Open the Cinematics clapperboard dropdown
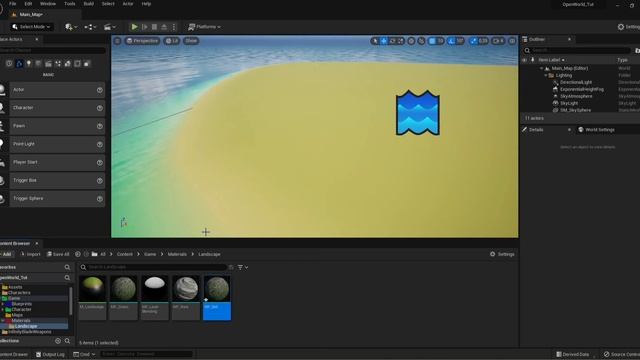The image size is (640, 360). 109,27
